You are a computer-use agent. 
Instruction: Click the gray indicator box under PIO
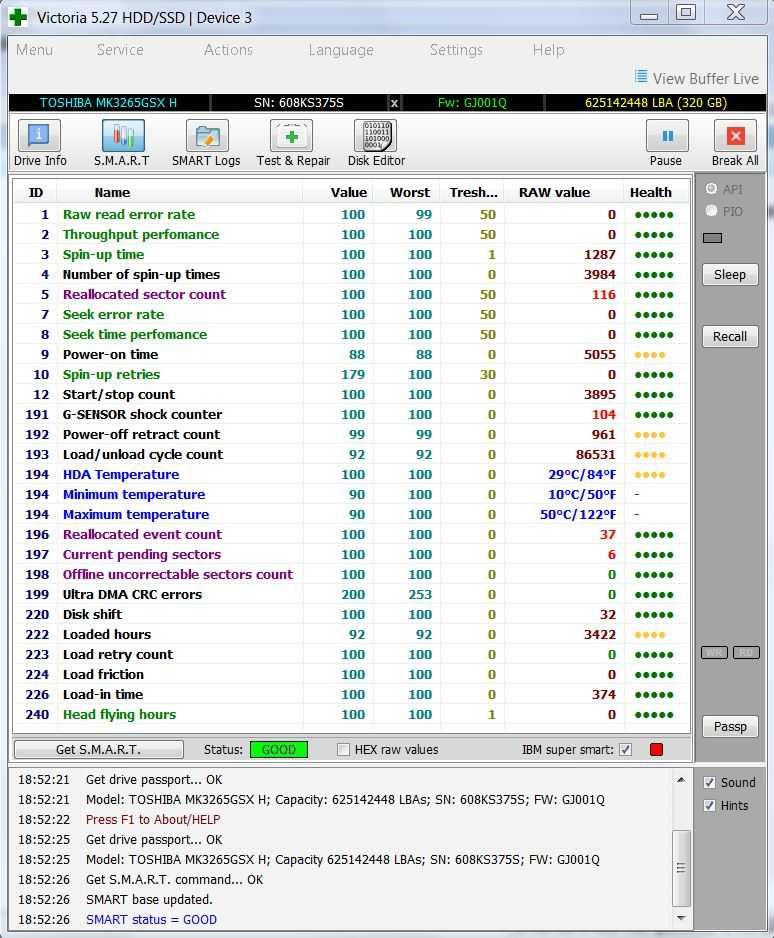712,238
